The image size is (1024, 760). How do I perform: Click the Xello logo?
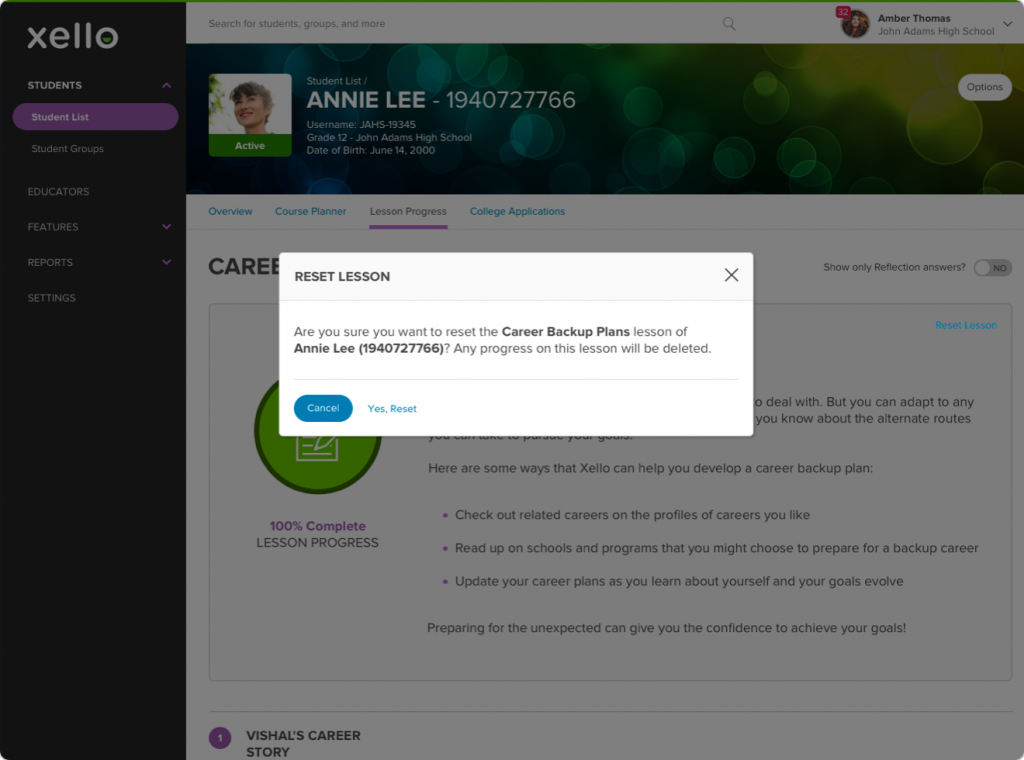tap(72, 37)
